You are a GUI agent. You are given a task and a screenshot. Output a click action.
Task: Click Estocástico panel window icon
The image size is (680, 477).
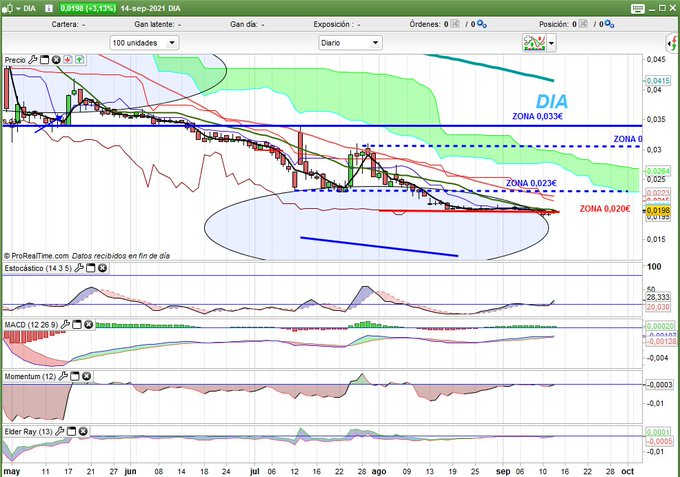coord(91,268)
